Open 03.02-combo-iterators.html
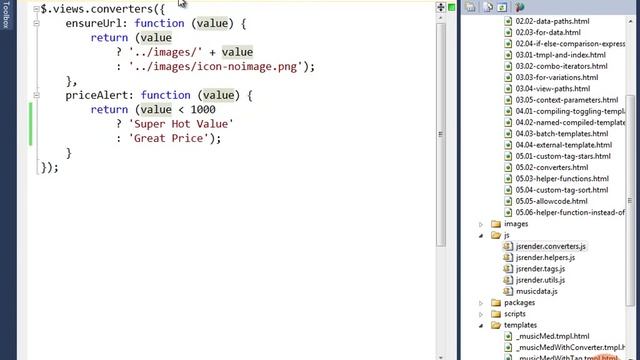The height and width of the screenshot is (360, 640). click(x=561, y=66)
